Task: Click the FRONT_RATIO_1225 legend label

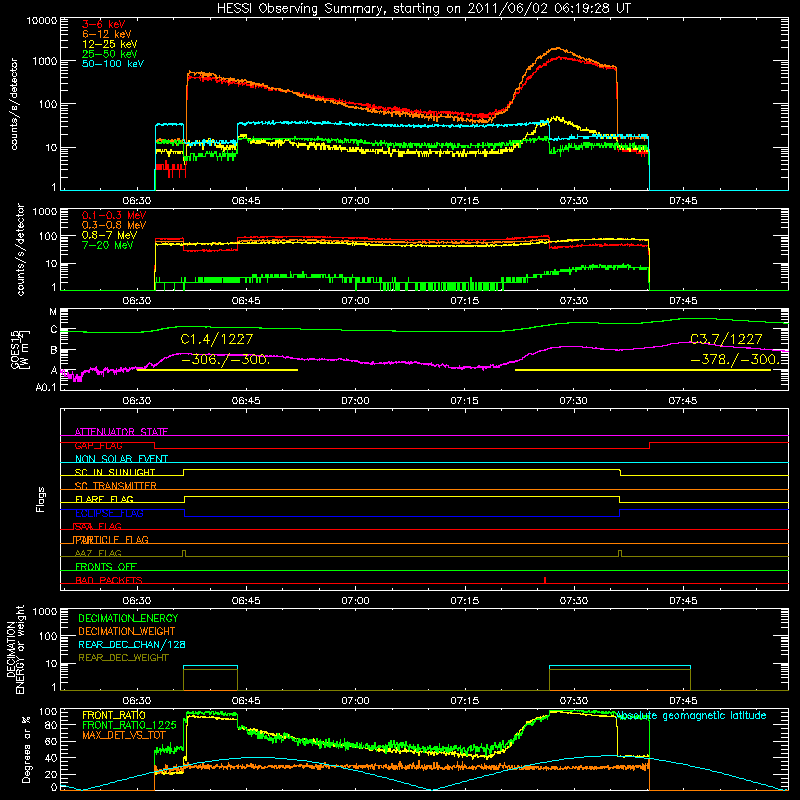Action: [x=129, y=725]
